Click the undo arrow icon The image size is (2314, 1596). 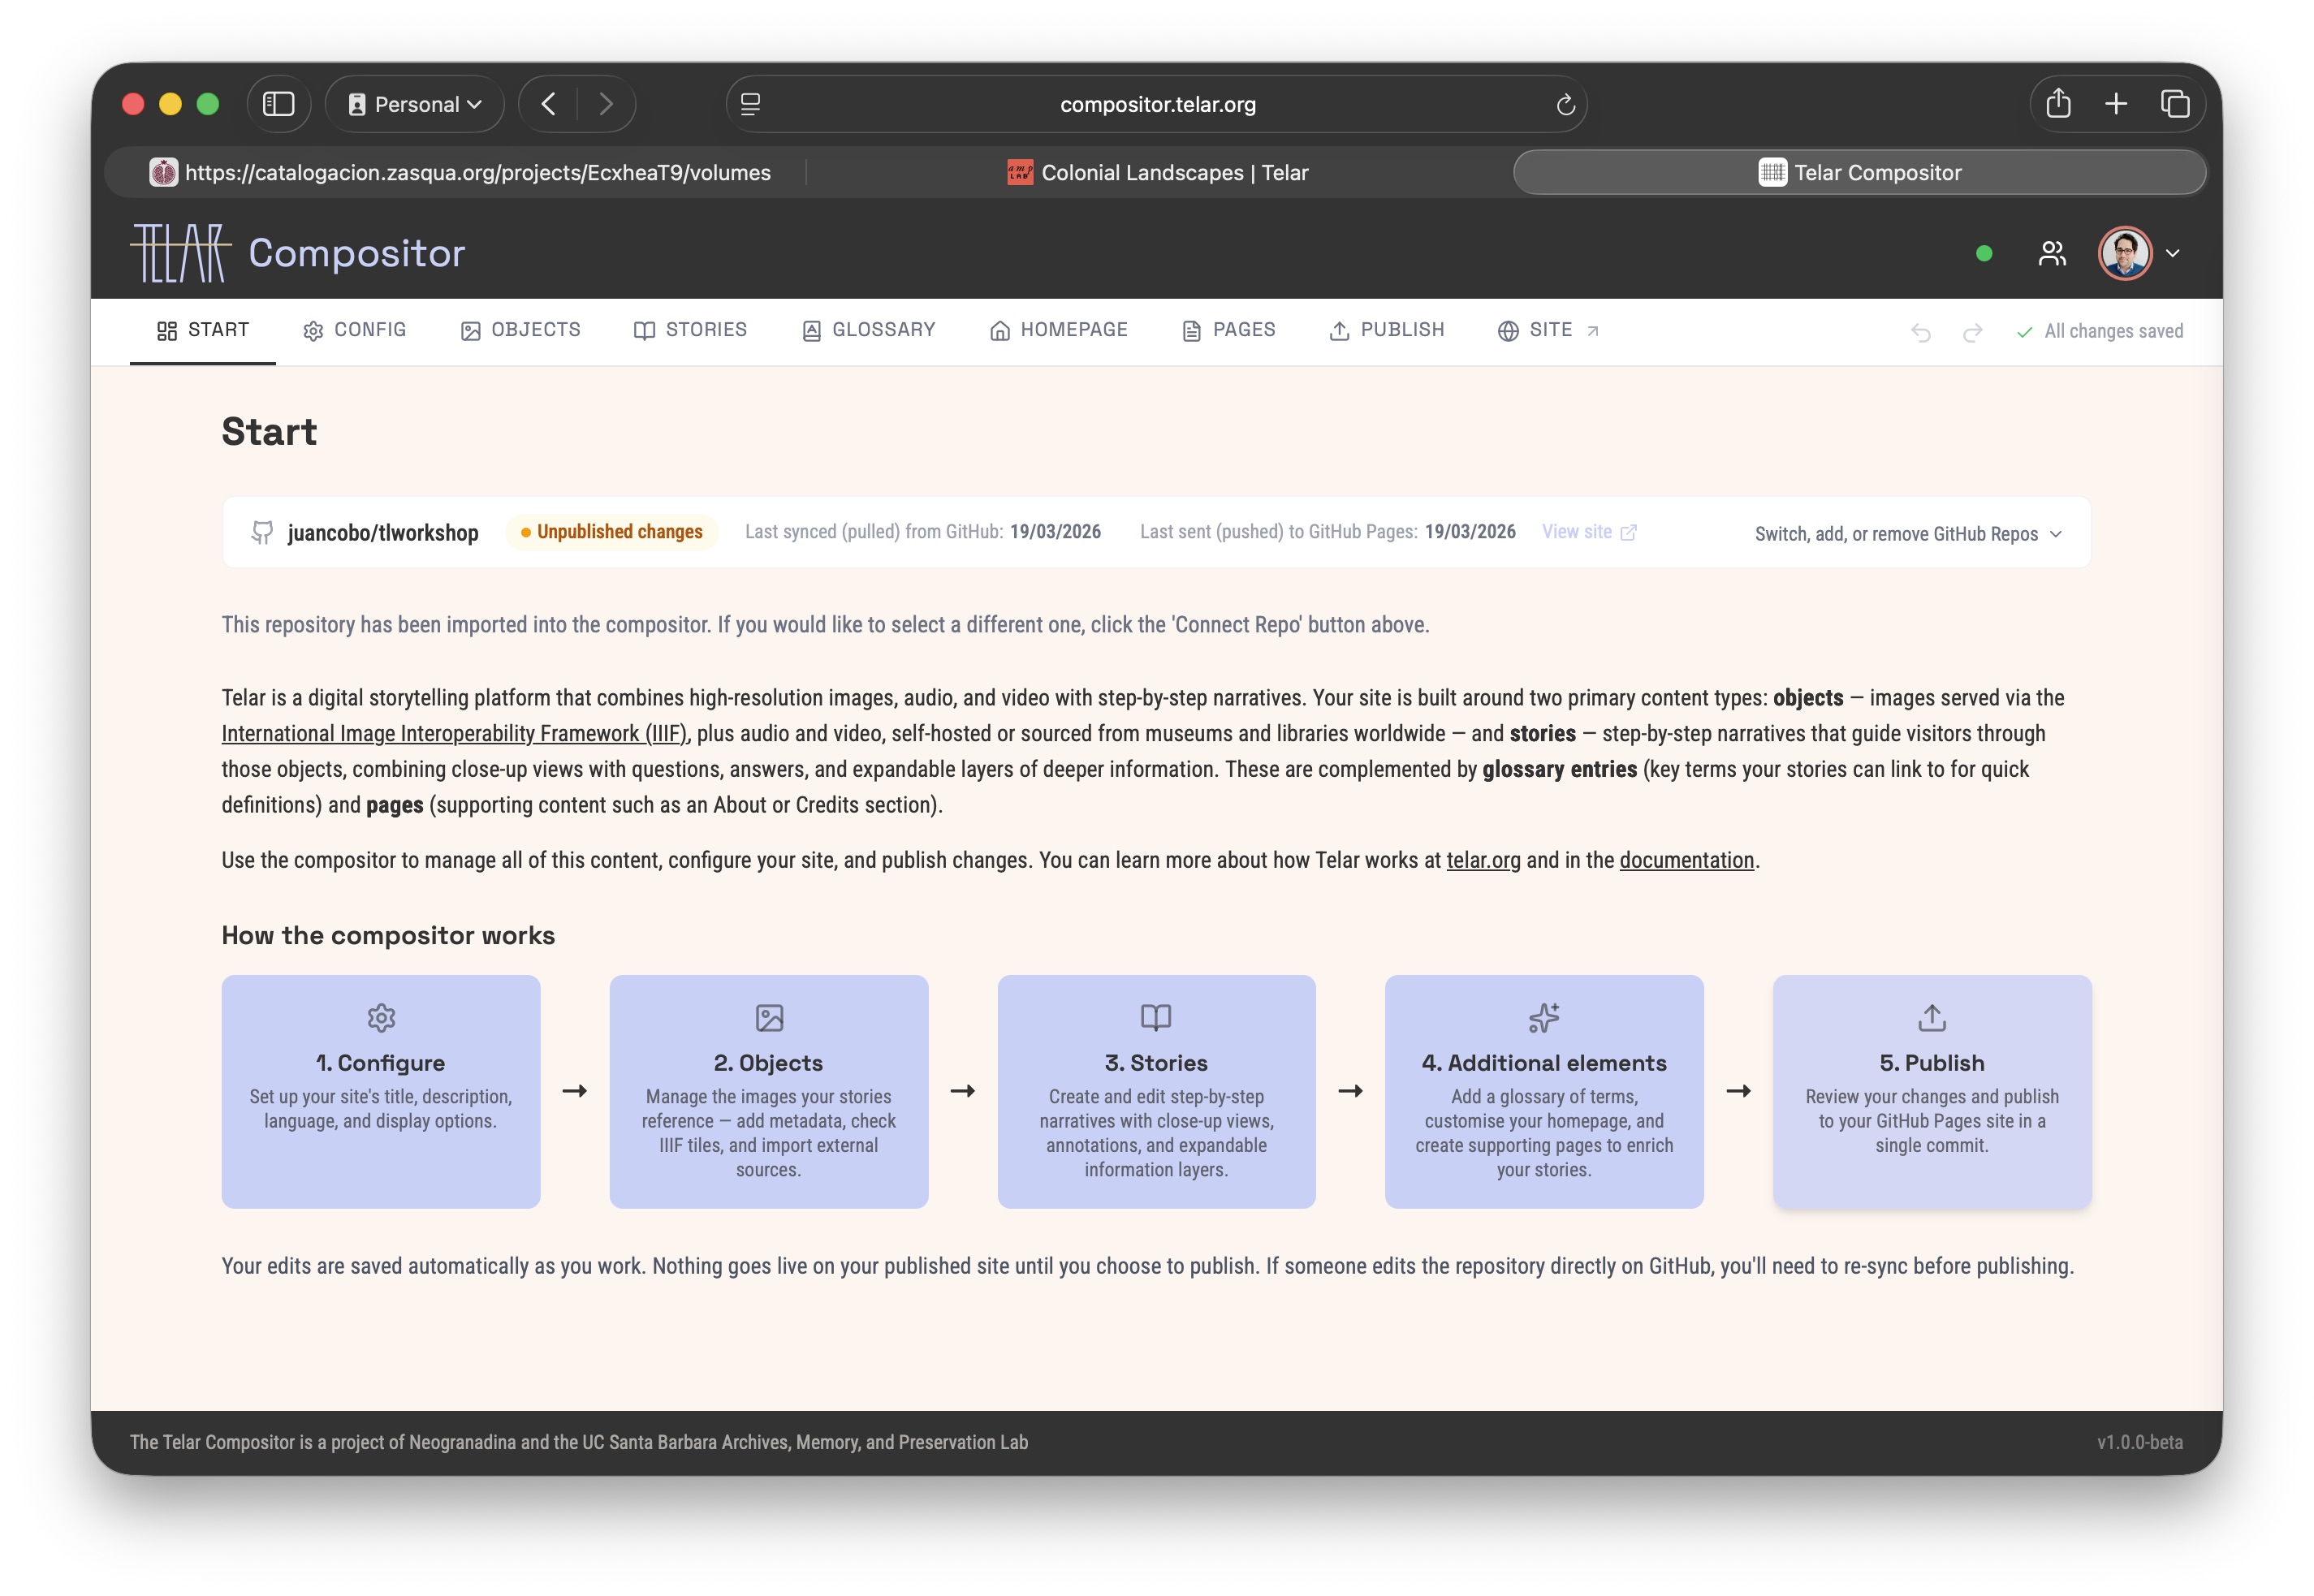(1920, 332)
